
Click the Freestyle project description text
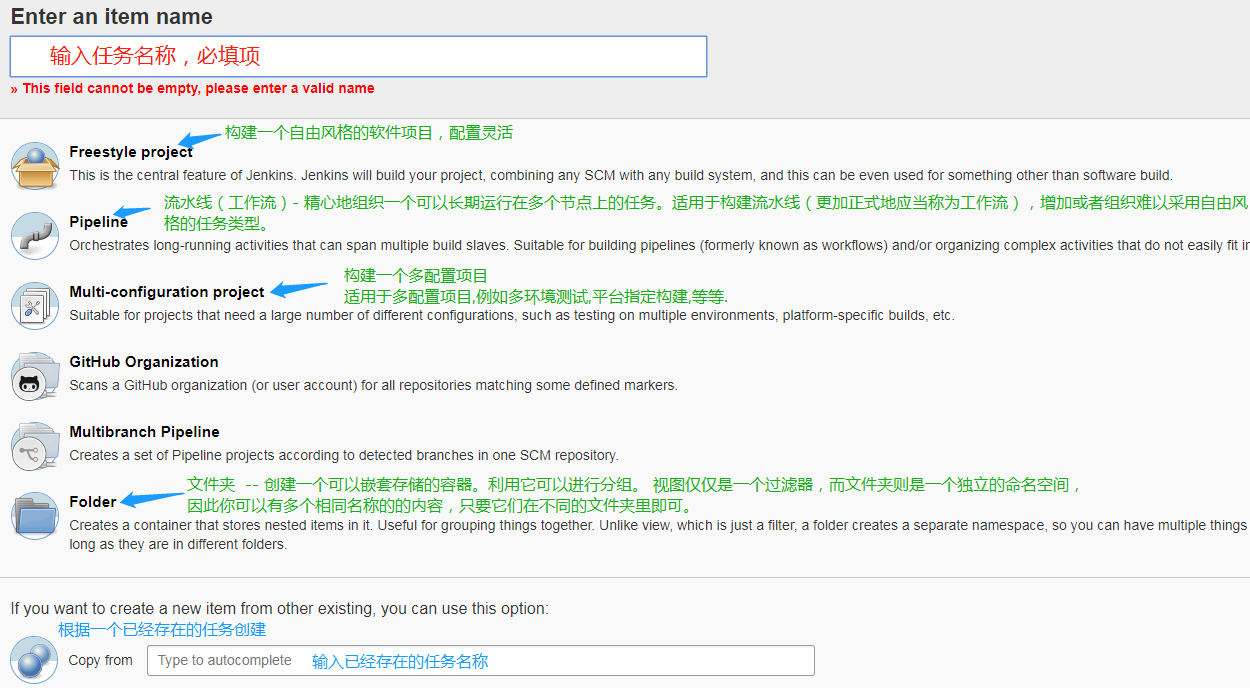[x=621, y=175]
